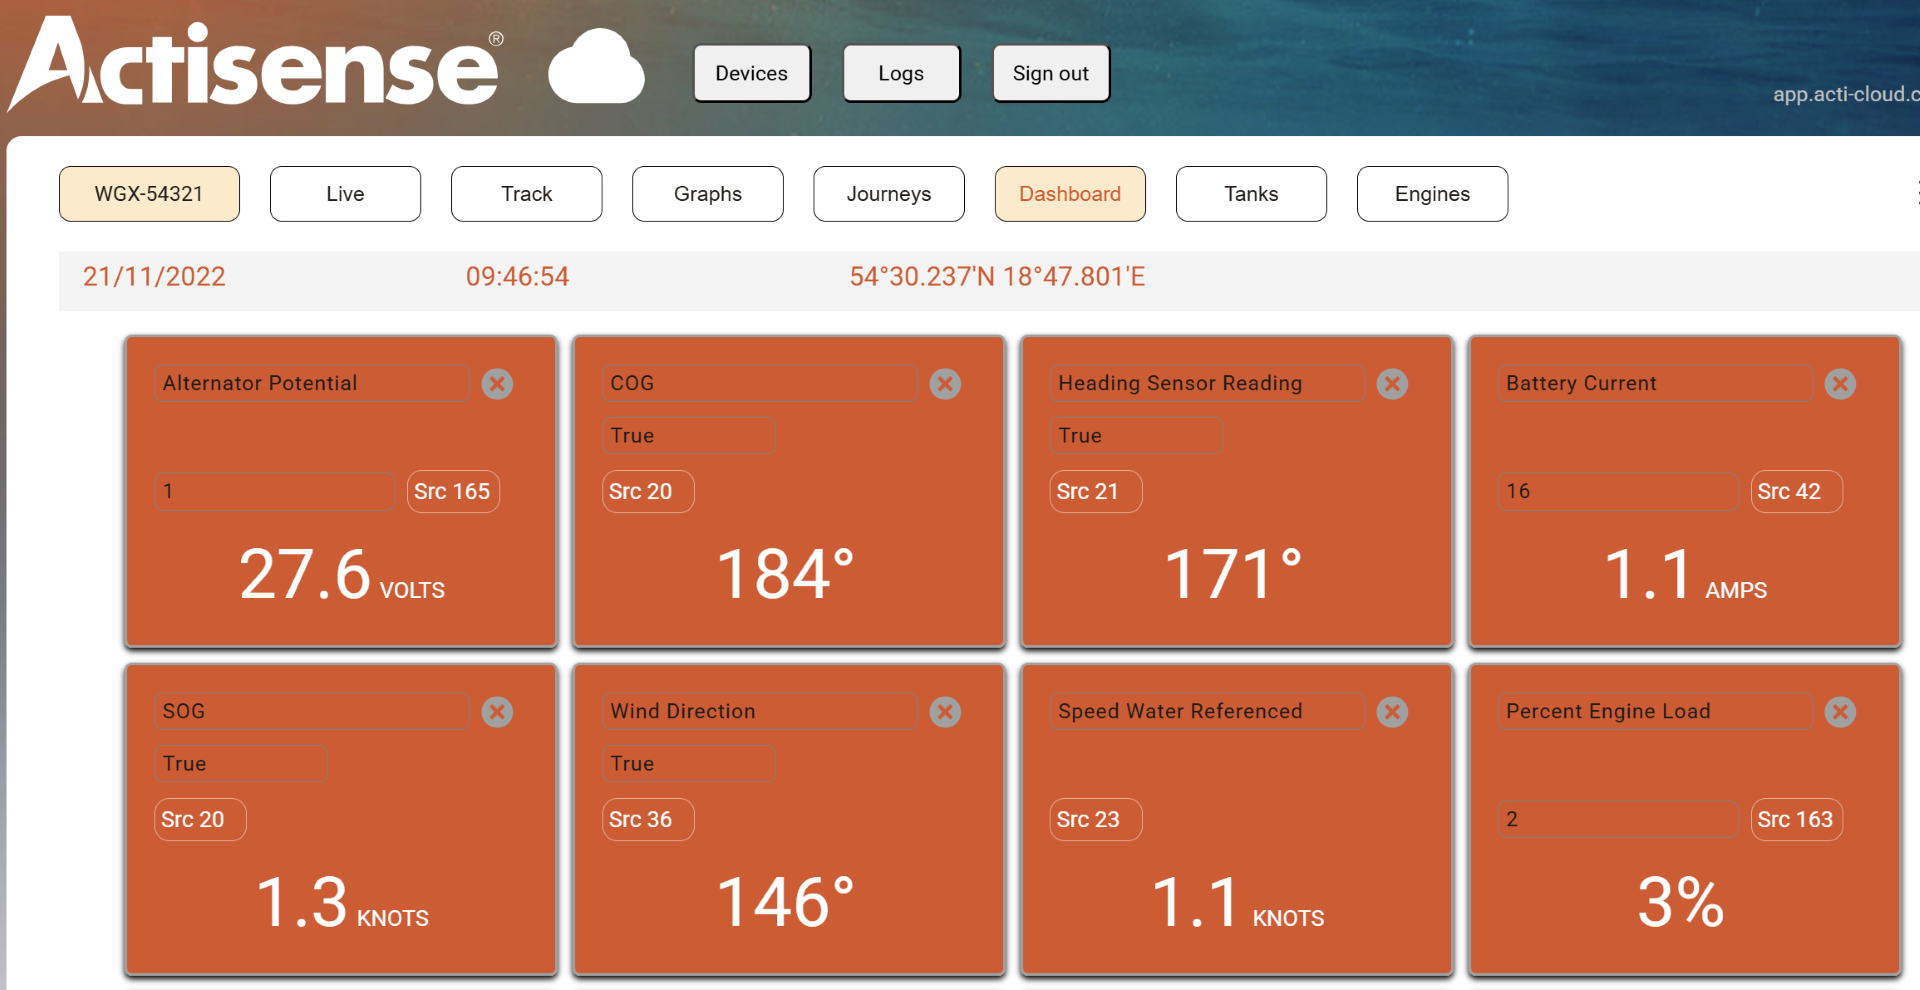Go to the Tanks tab
This screenshot has height=990, width=1920.
pyautogui.click(x=1251, y=194)
